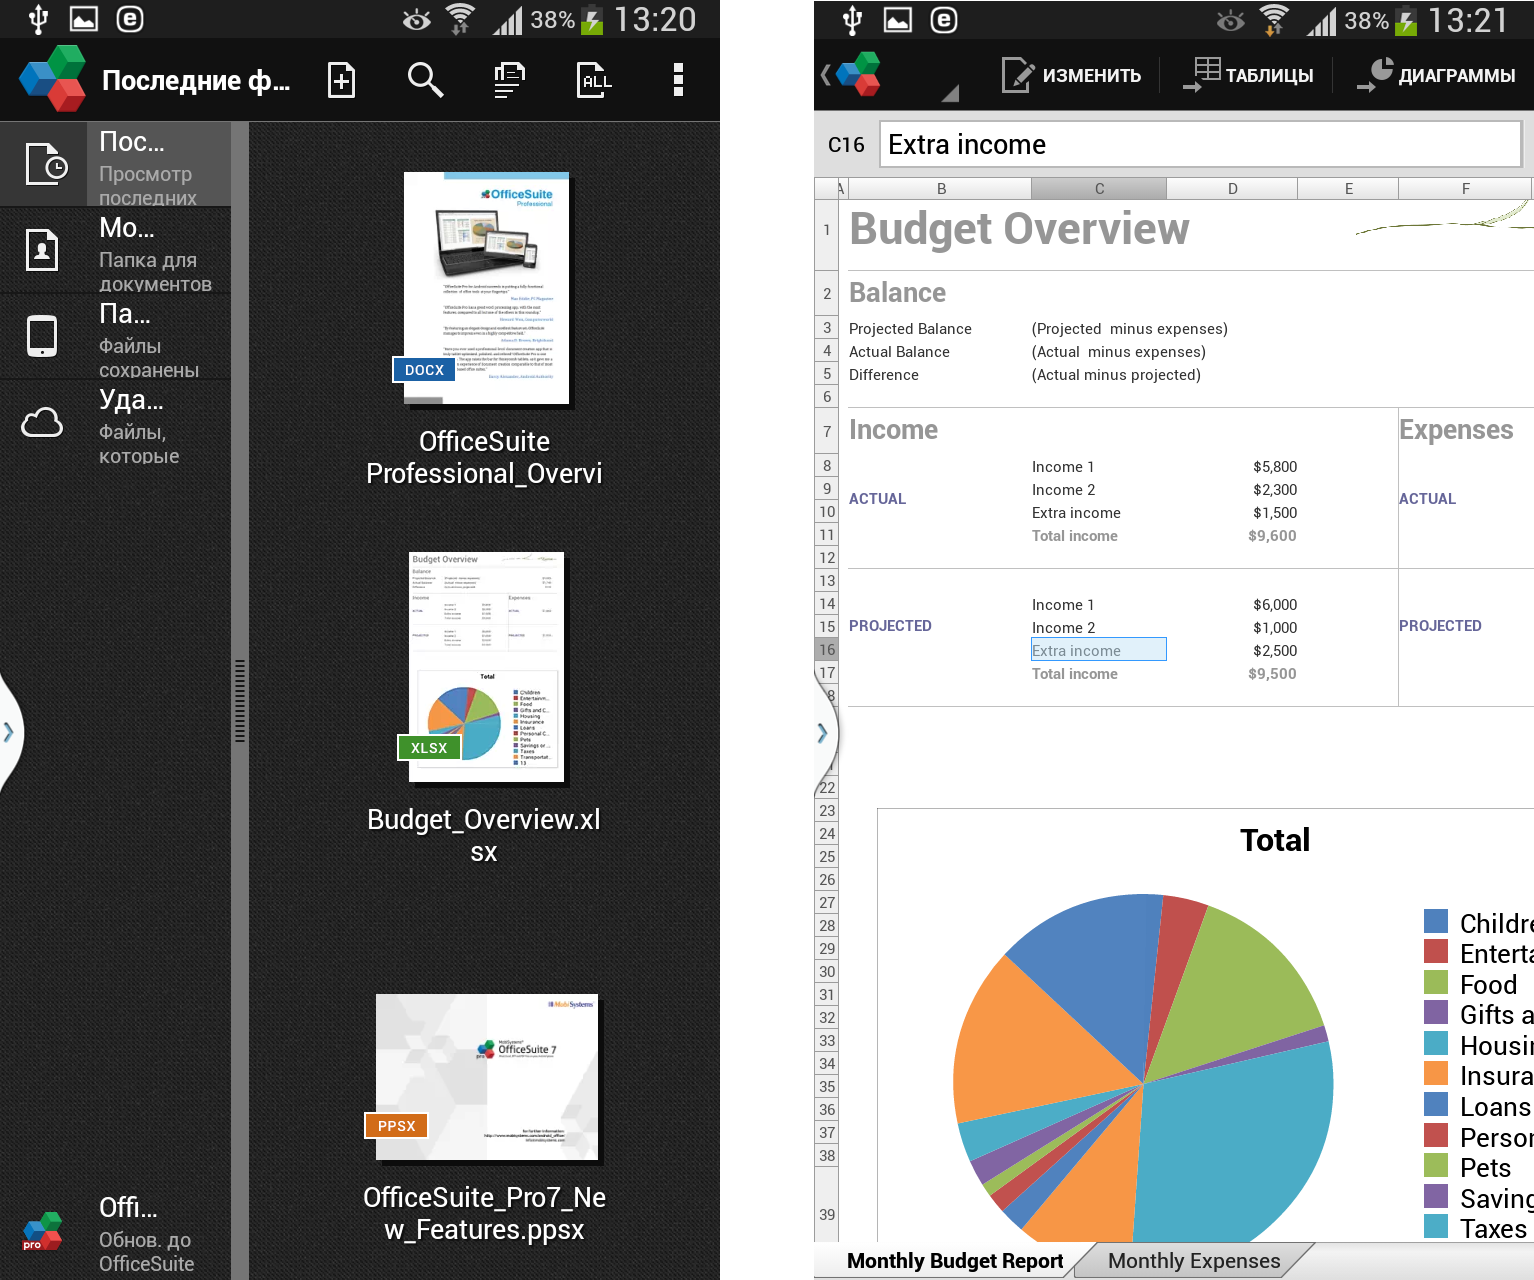Open the three-dot overflow menu
1534x1280 pixels.
[678, 80]
